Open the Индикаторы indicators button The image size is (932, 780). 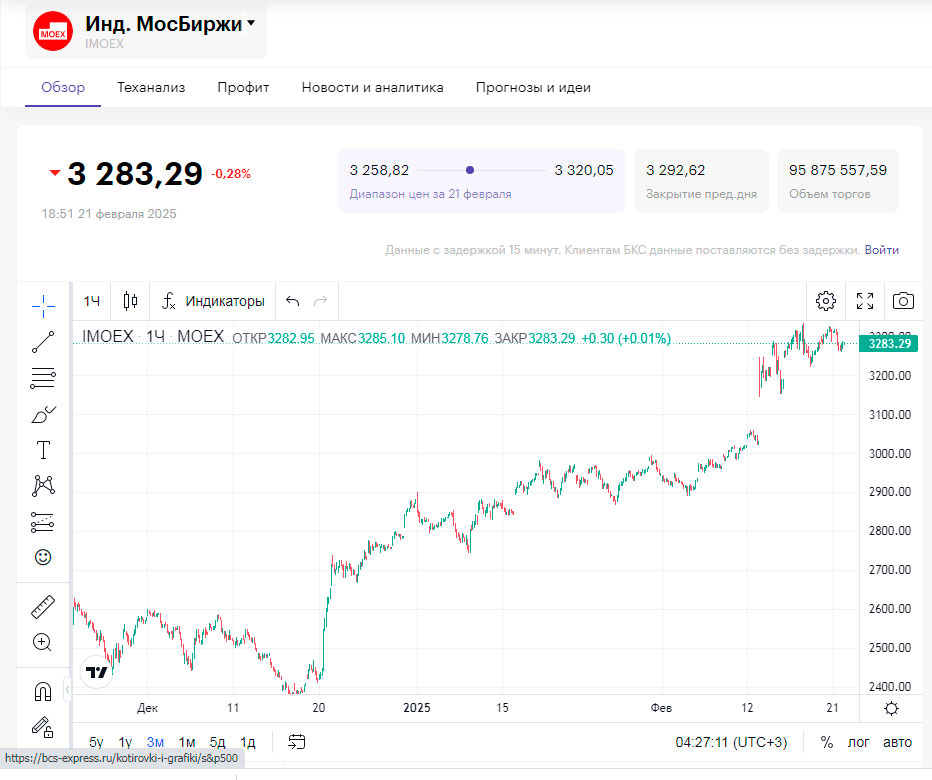213,301
